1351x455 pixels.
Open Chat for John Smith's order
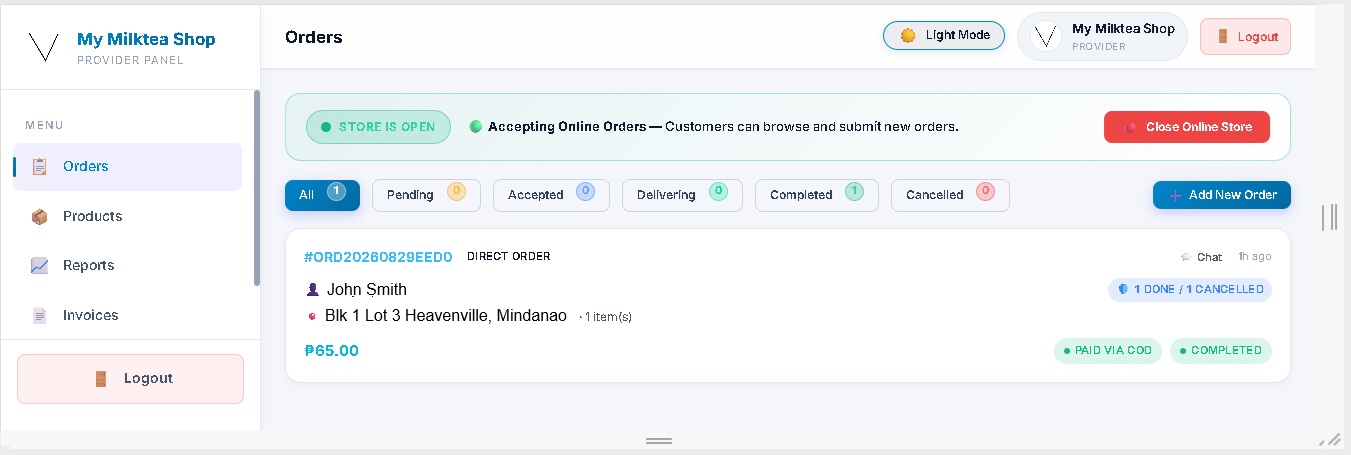pyautogui.click(x=1201, y=257)
